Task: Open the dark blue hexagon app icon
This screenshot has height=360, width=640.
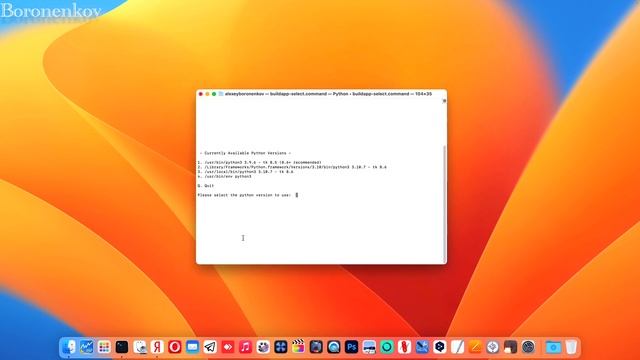Action: point(440,347)
